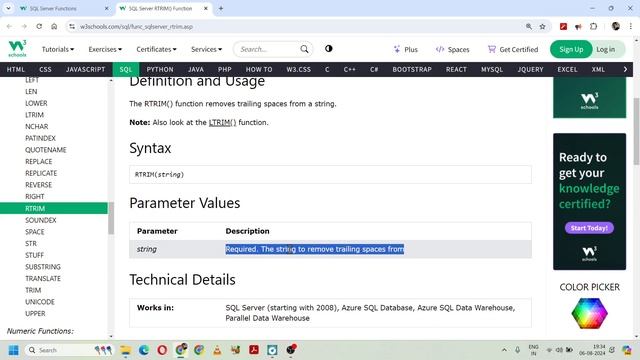The width and height of the screenshot is (640, 360).
Task: Open MYSQL in topic bar
Action: [x=492, y=69]
